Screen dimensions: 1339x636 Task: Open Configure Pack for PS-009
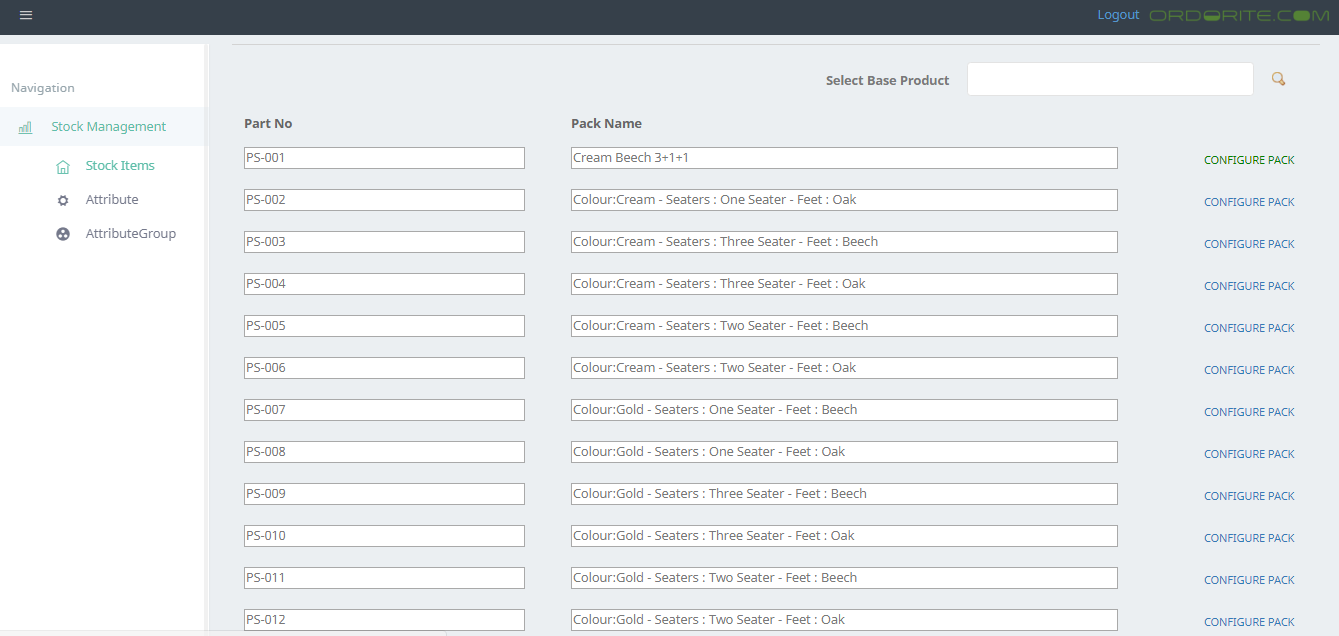[1249, 496]
